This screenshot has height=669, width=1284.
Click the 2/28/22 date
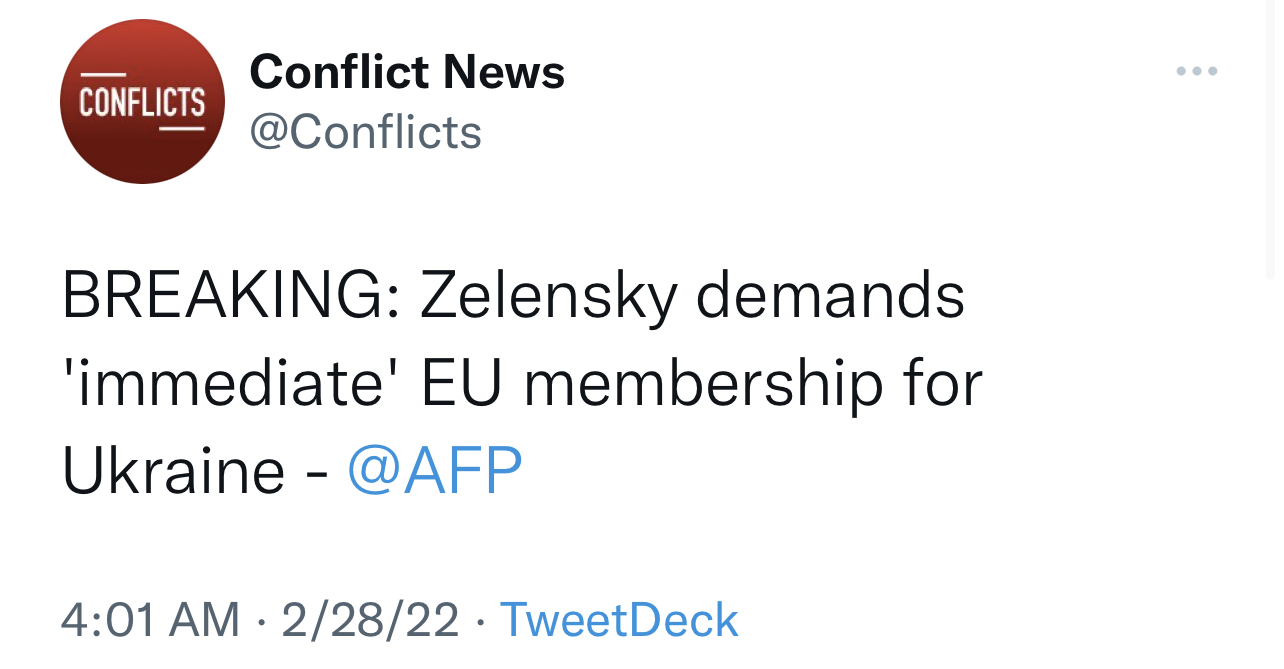pyautogui.click(x=370, y=620)
